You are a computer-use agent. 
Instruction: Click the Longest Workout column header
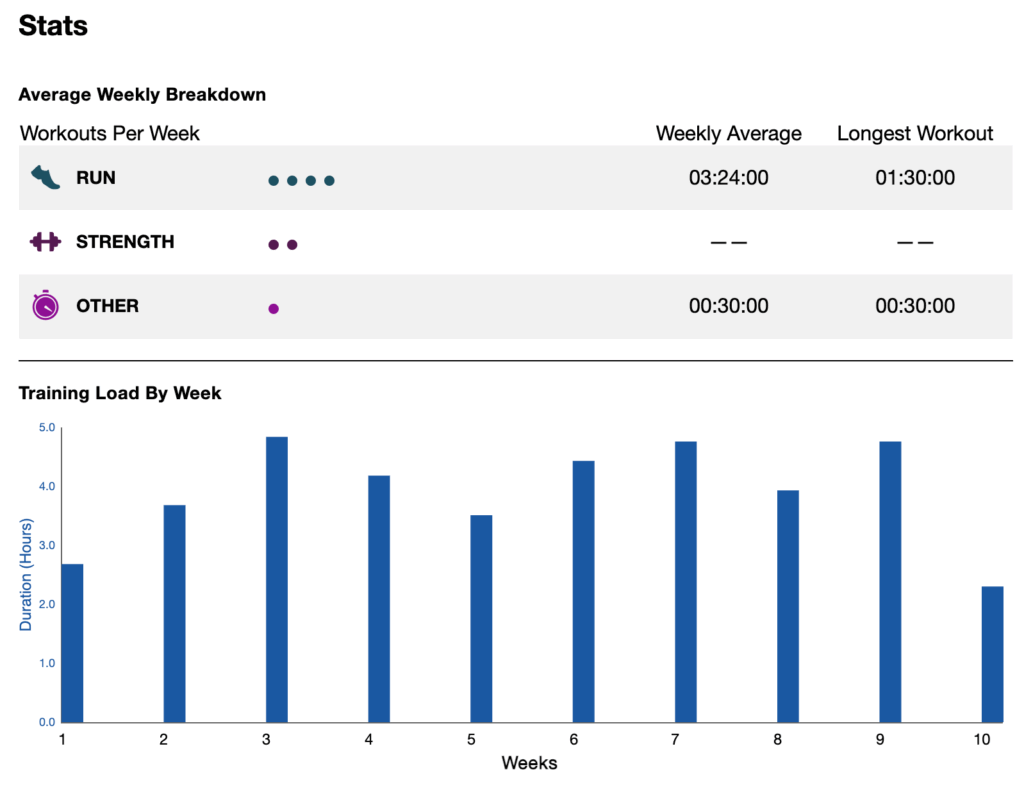[915, 133]
